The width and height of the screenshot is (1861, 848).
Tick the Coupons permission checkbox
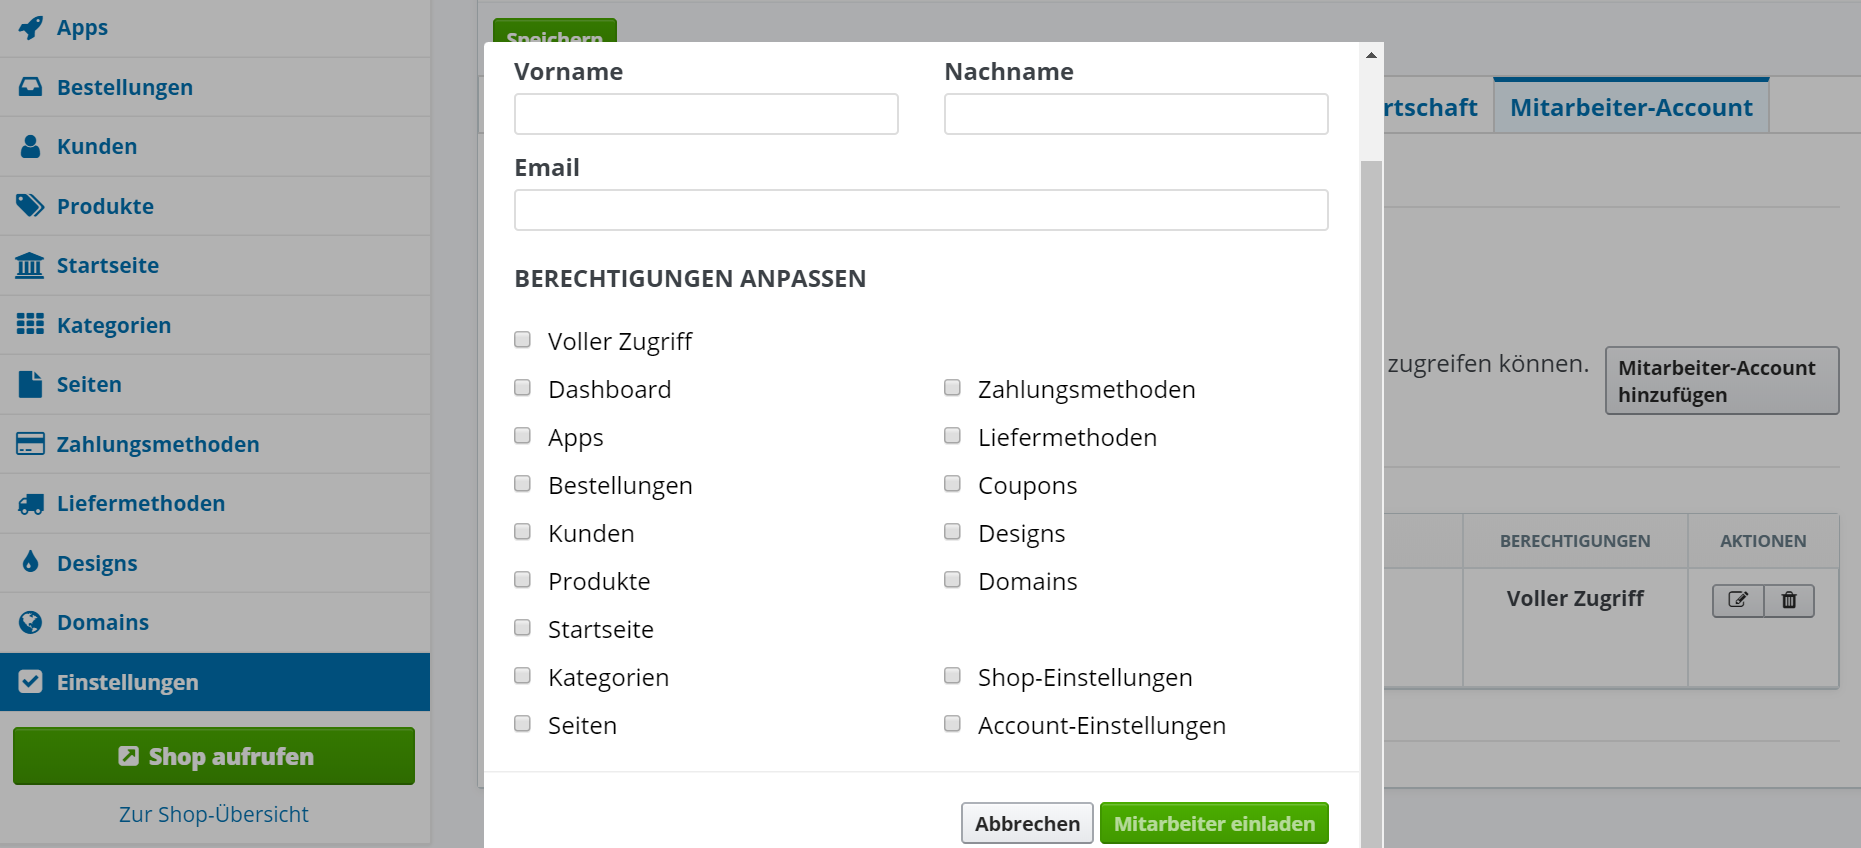952,484
